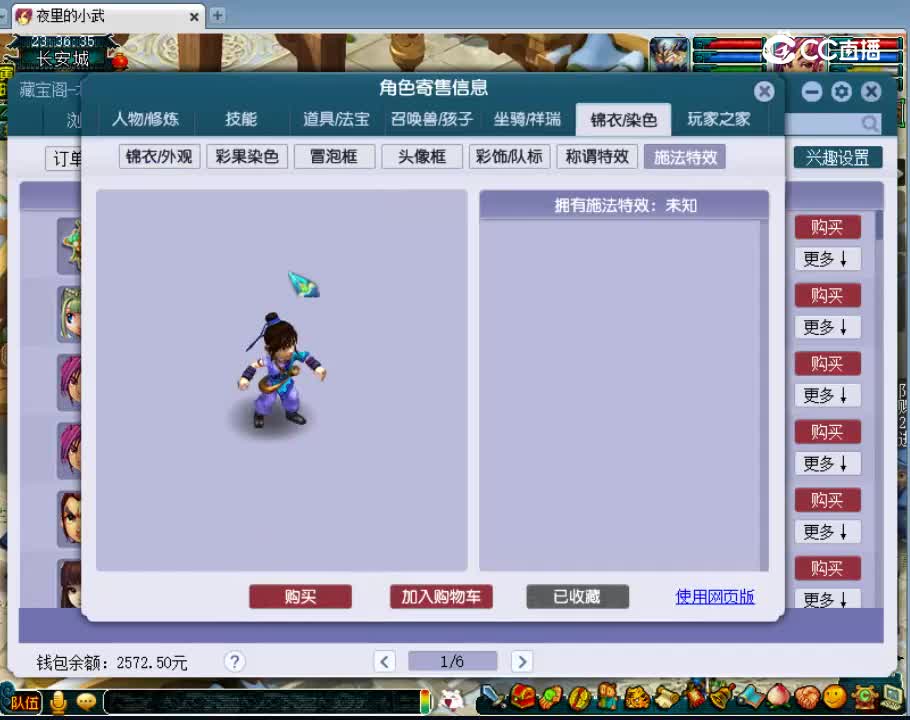Open the smiley face friends icon
The image size is (910, 720).
coord(835,697)
